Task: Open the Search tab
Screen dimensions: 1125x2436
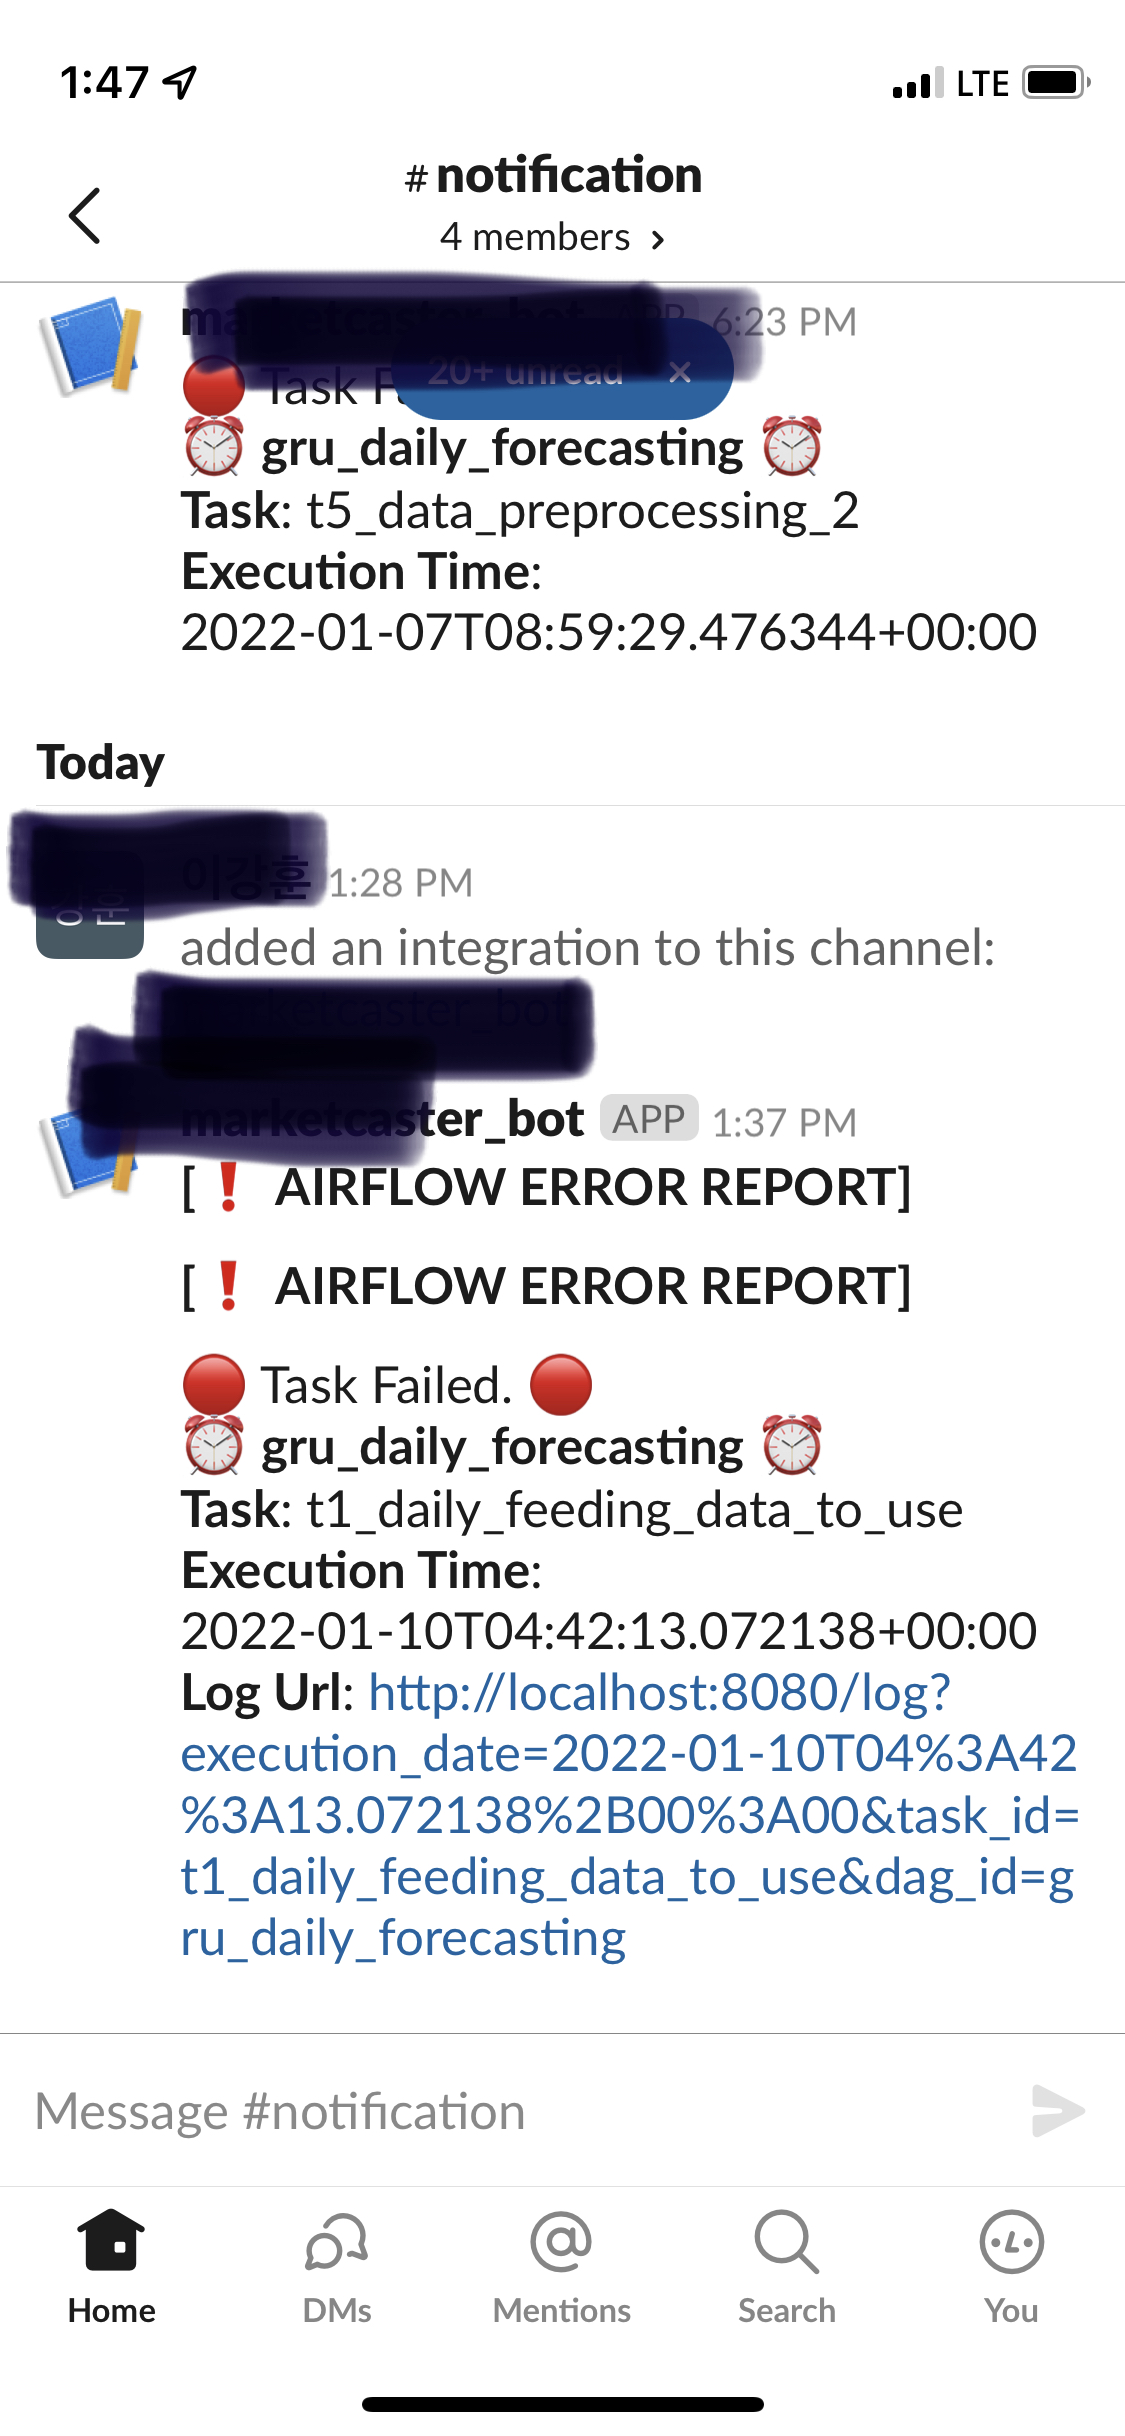Action: pos(787,2268)
